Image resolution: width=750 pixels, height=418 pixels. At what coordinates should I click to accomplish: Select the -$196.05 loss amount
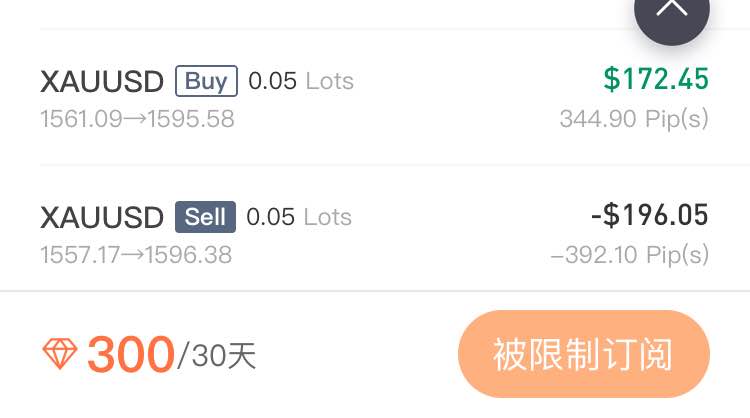click(649, 215)
